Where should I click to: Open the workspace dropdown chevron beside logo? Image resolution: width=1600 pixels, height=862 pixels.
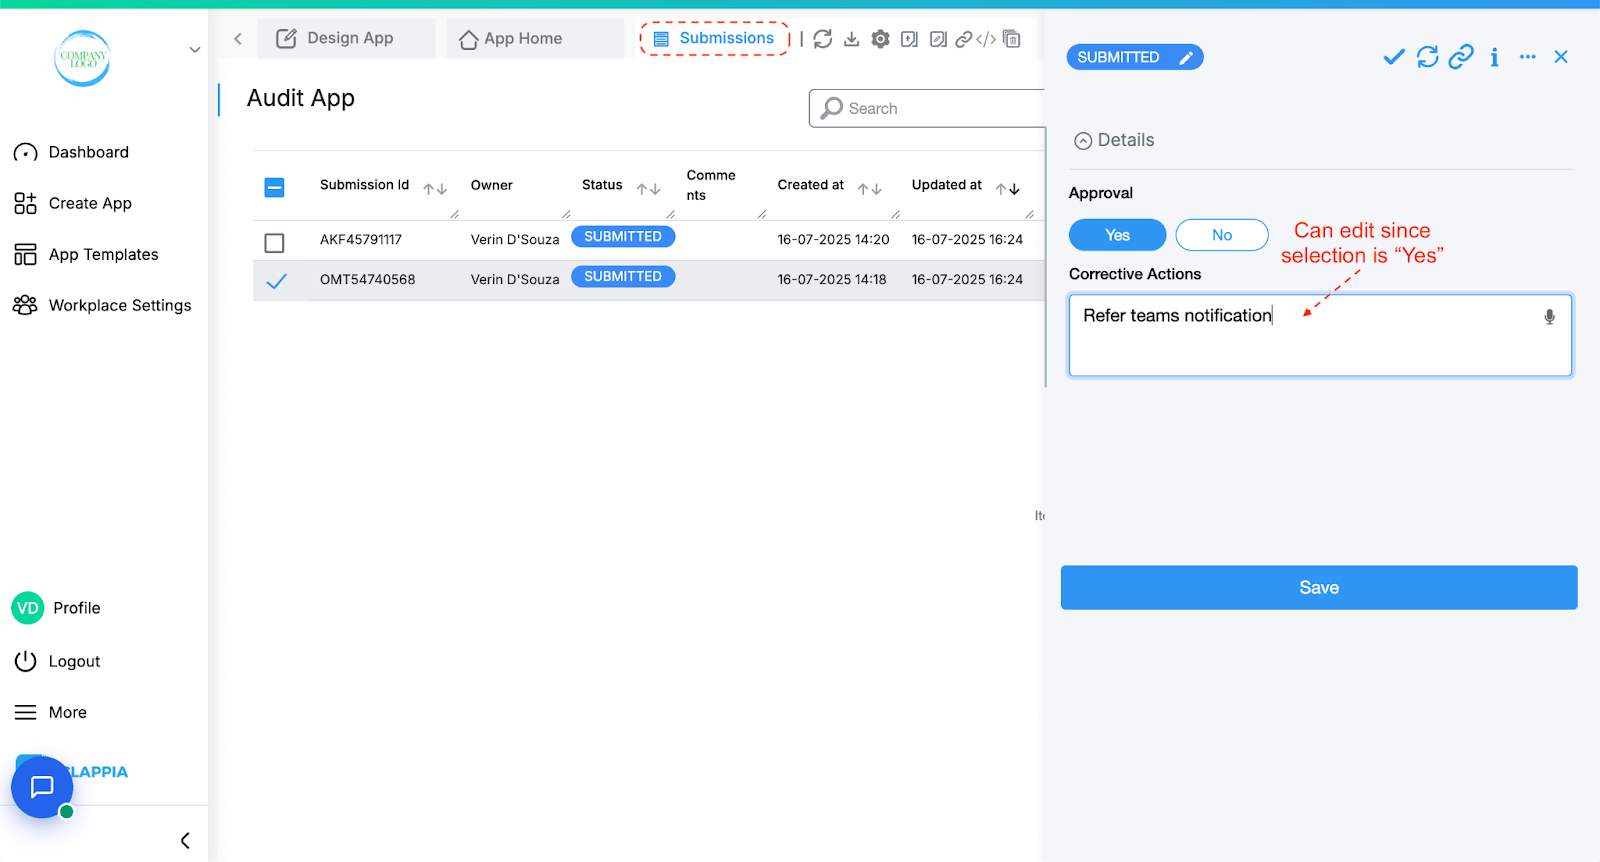coord(195,50)
